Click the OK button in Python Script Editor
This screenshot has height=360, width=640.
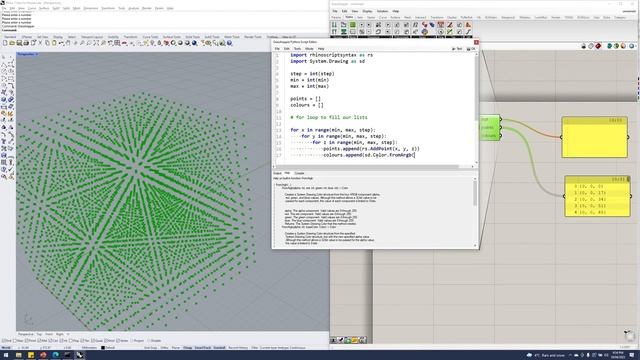click(472, 49)
